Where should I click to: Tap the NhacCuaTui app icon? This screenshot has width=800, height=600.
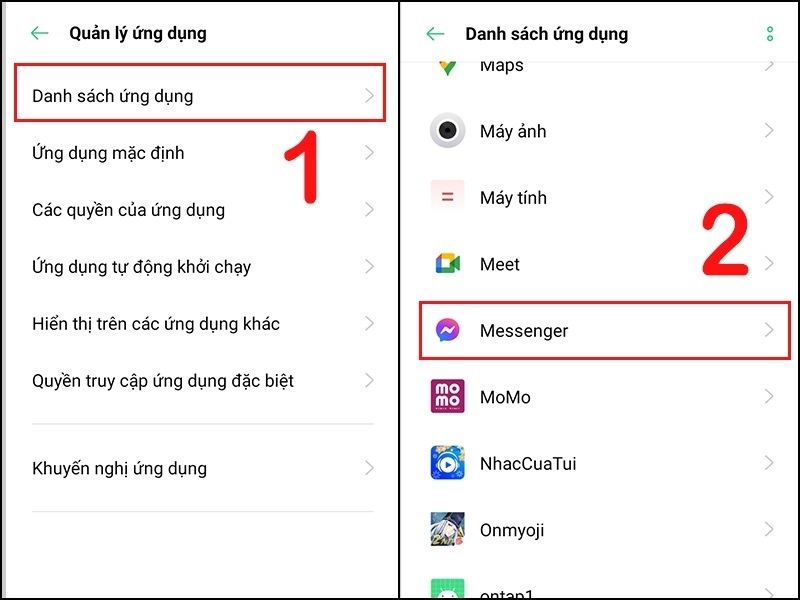tap(447, 463)
